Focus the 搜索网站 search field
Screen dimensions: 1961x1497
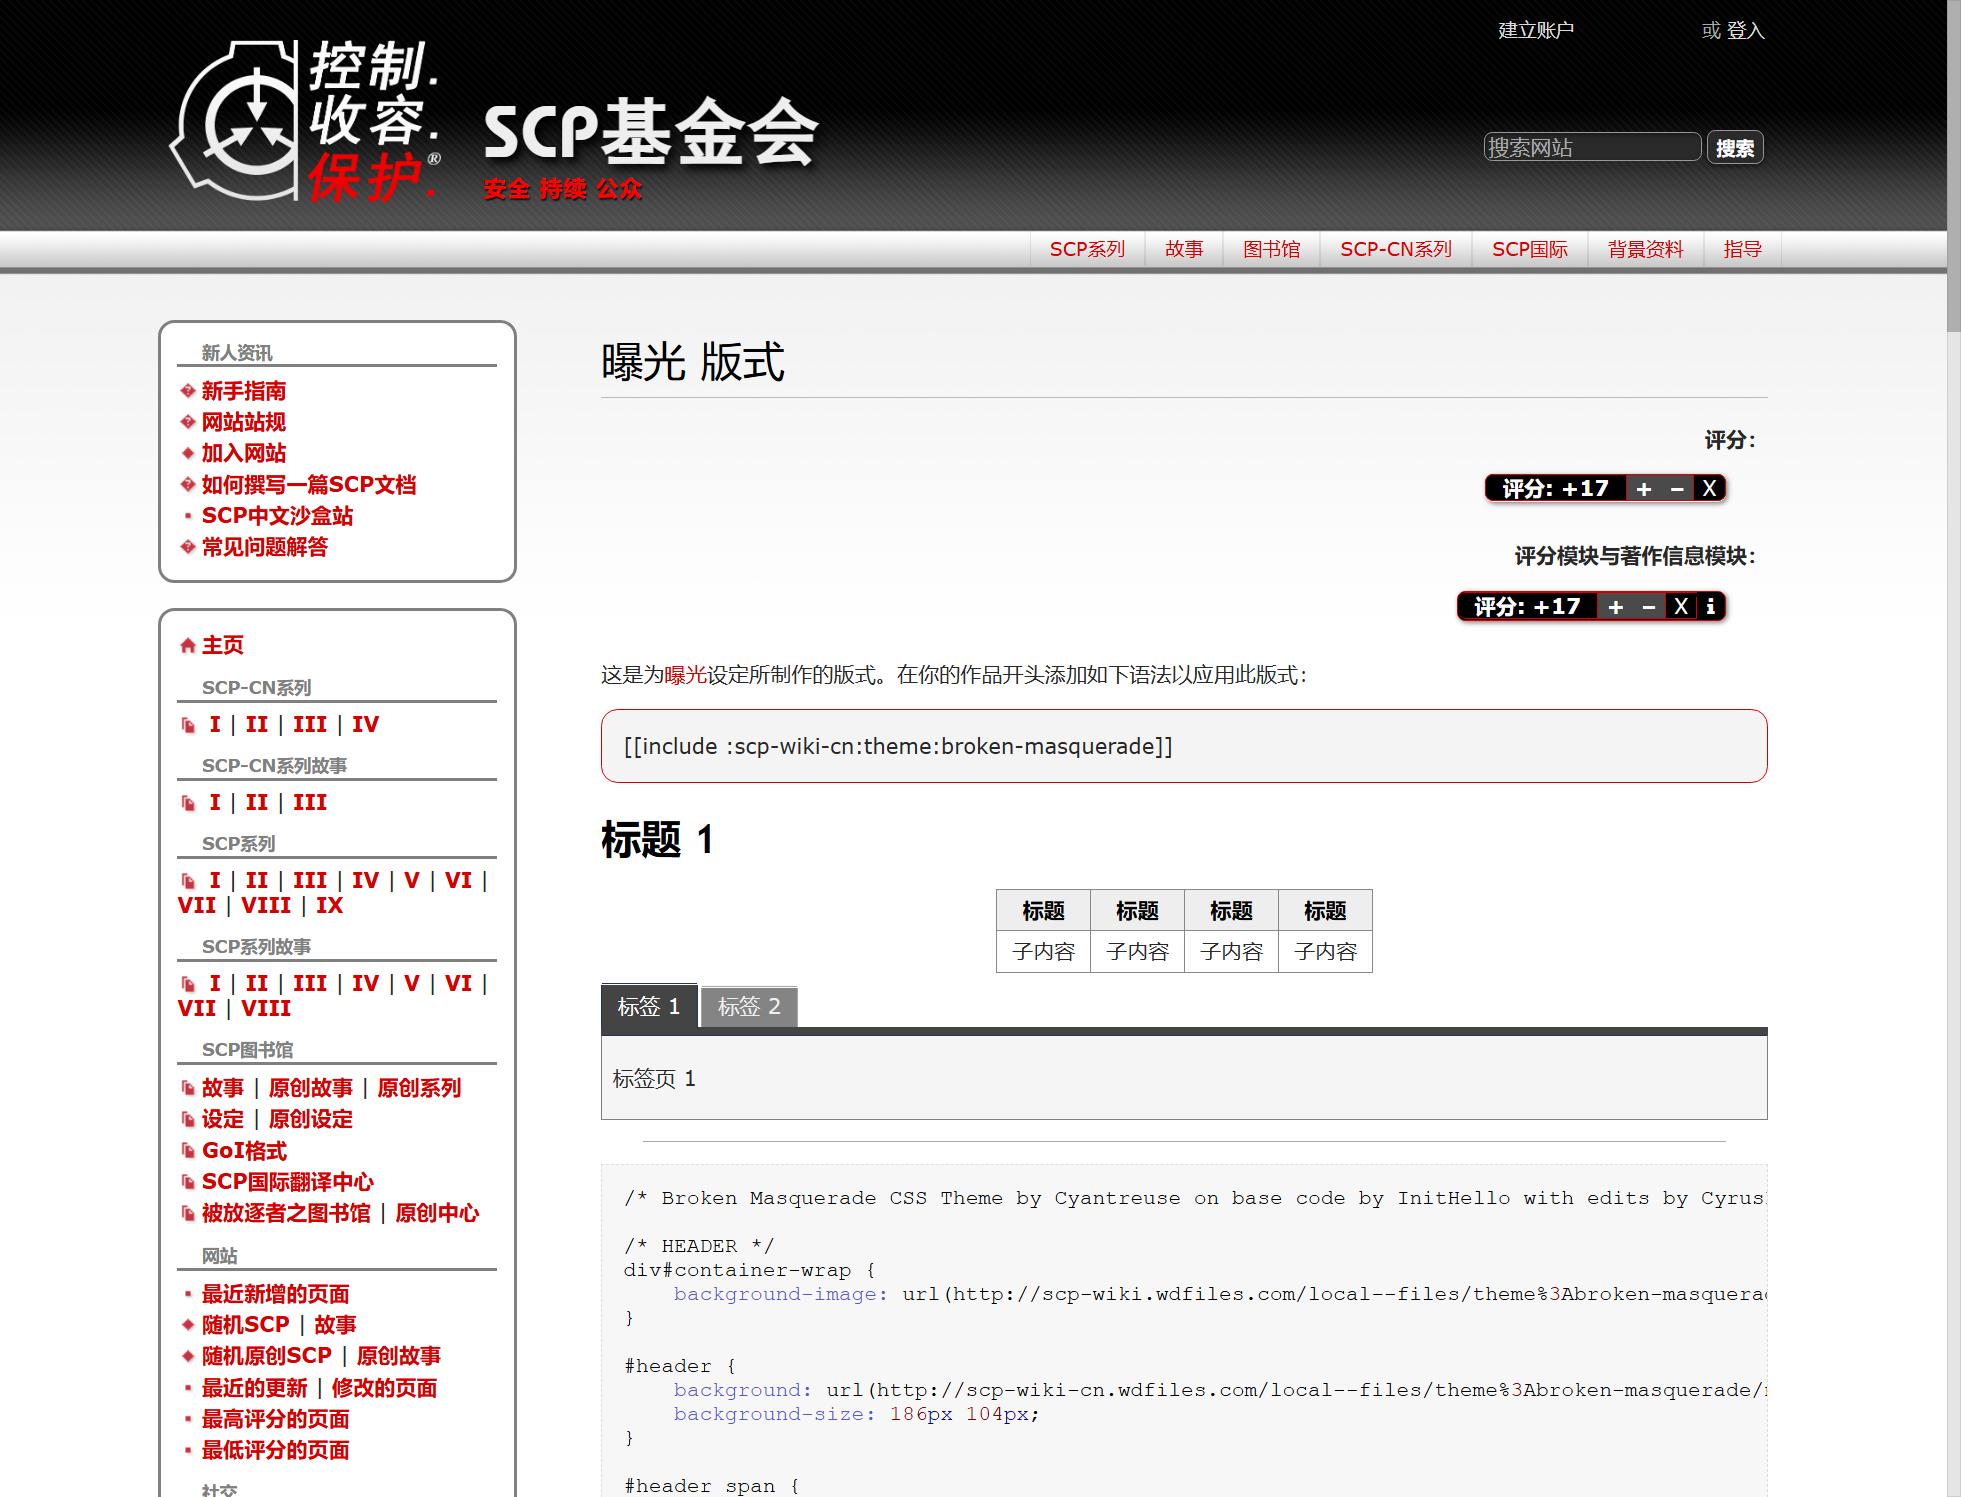coord(1591,148)
